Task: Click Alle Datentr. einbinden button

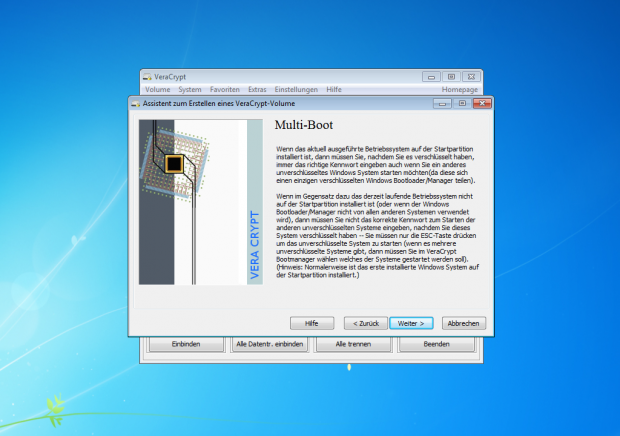Action: [x=270, y=344]
